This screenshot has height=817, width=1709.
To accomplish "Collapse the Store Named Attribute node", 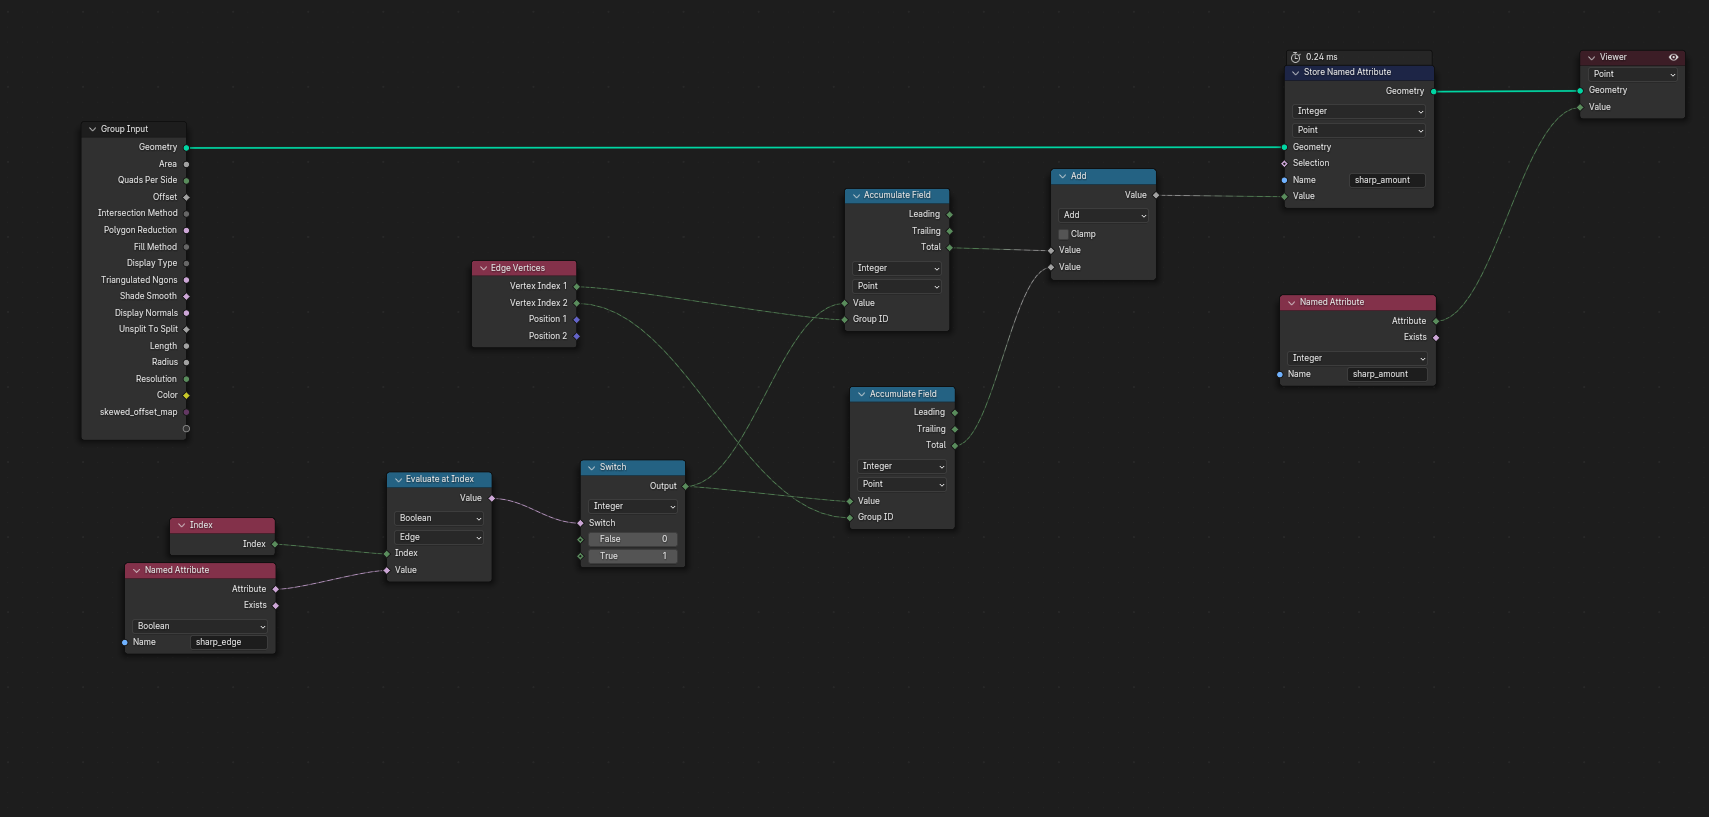I will tap(1296, 72).
